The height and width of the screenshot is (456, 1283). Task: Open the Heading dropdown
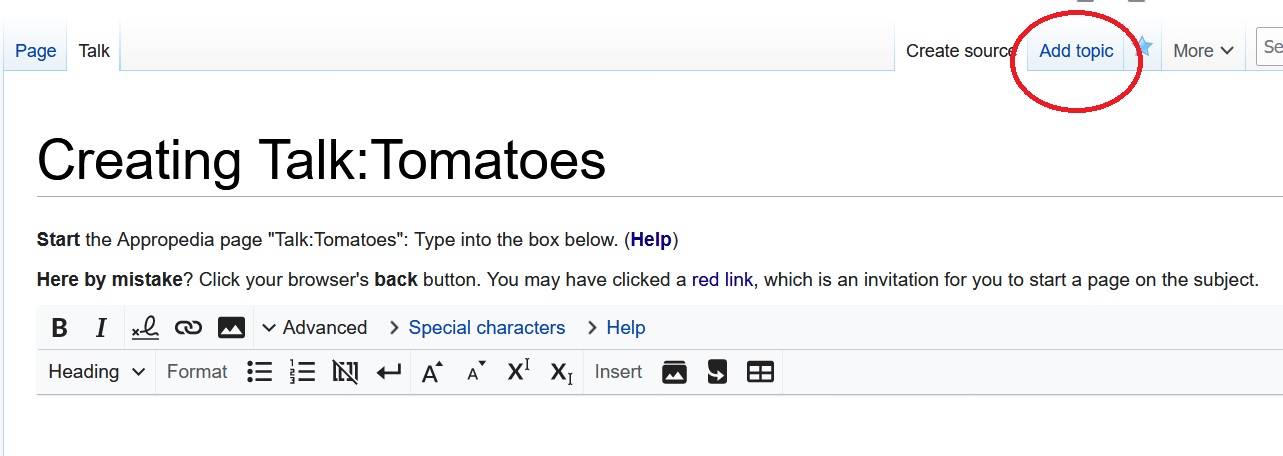tap(97, 372)
